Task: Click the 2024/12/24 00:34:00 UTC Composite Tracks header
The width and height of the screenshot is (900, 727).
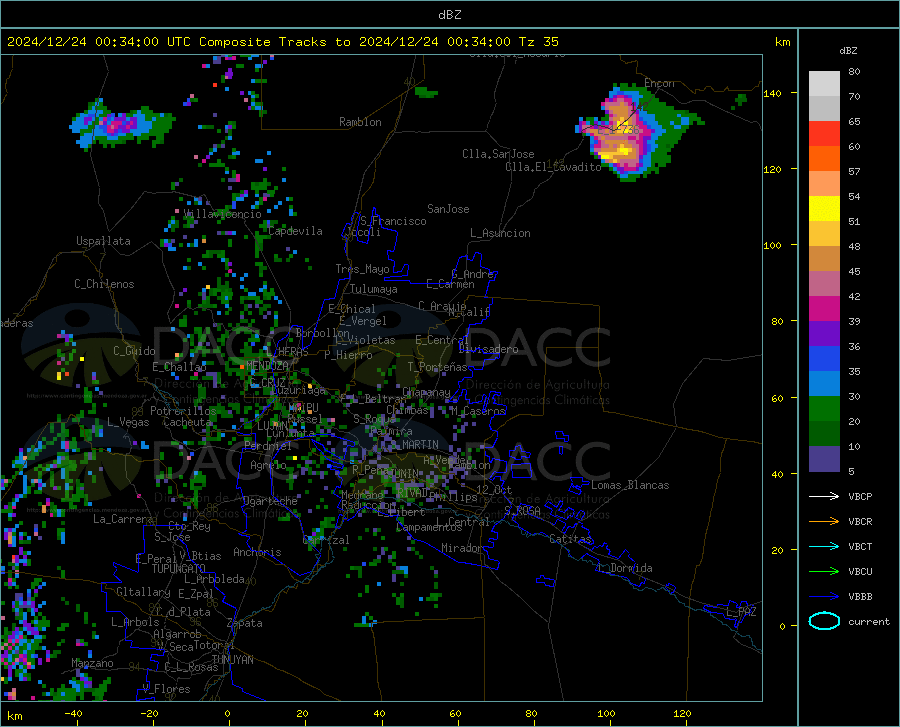Action: tap(283, 42)
